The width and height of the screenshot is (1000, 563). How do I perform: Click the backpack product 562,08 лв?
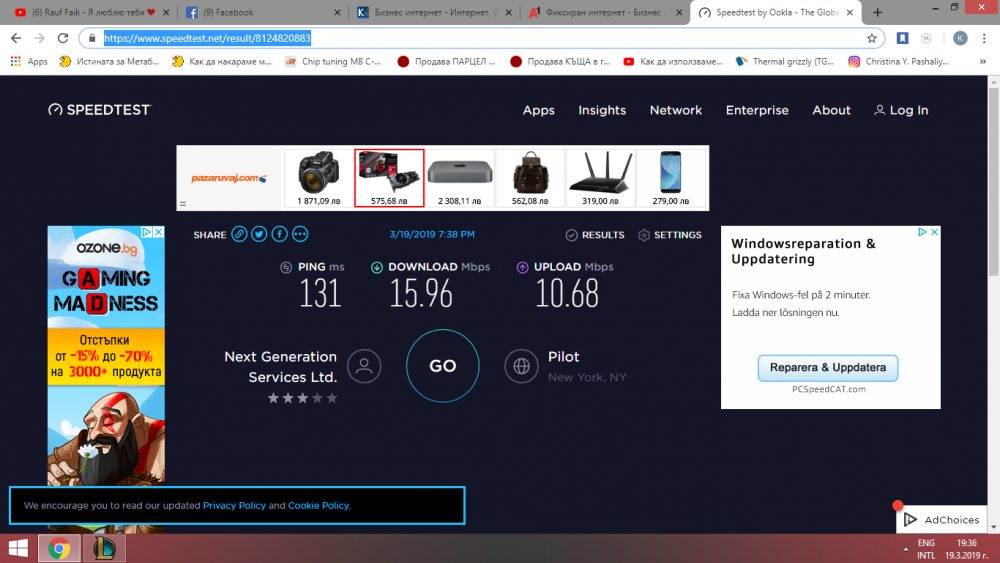(x=530, y=178)
